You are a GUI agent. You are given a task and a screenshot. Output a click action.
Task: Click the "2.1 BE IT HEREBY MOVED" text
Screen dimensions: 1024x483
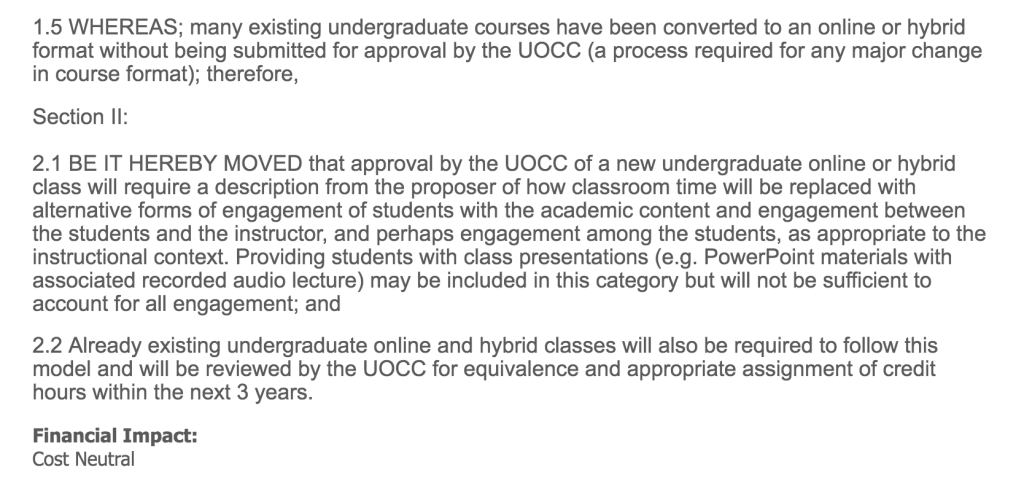pyautogui.click(x=167, y=163)
